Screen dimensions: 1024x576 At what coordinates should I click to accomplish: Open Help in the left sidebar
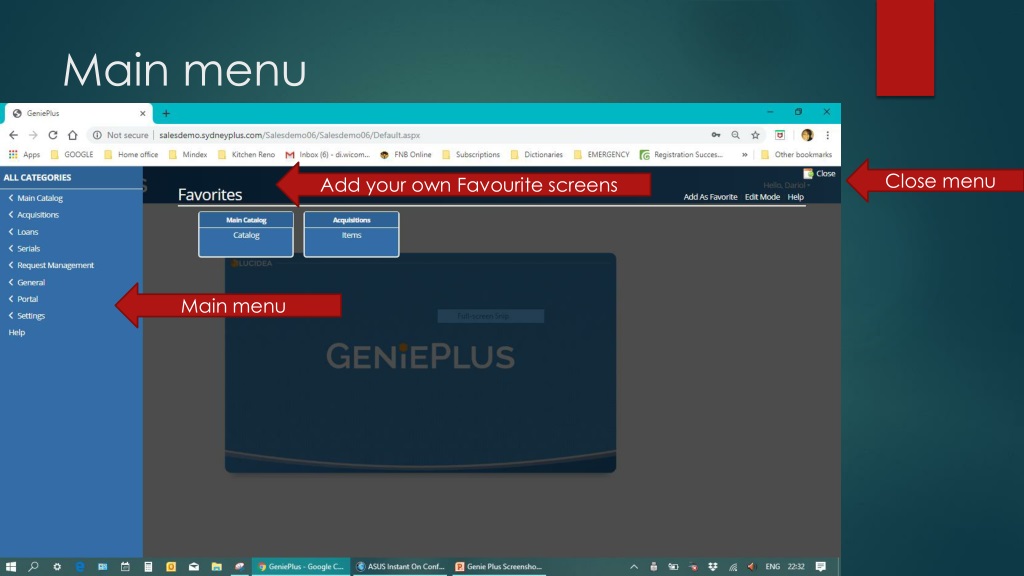point(17,332)
